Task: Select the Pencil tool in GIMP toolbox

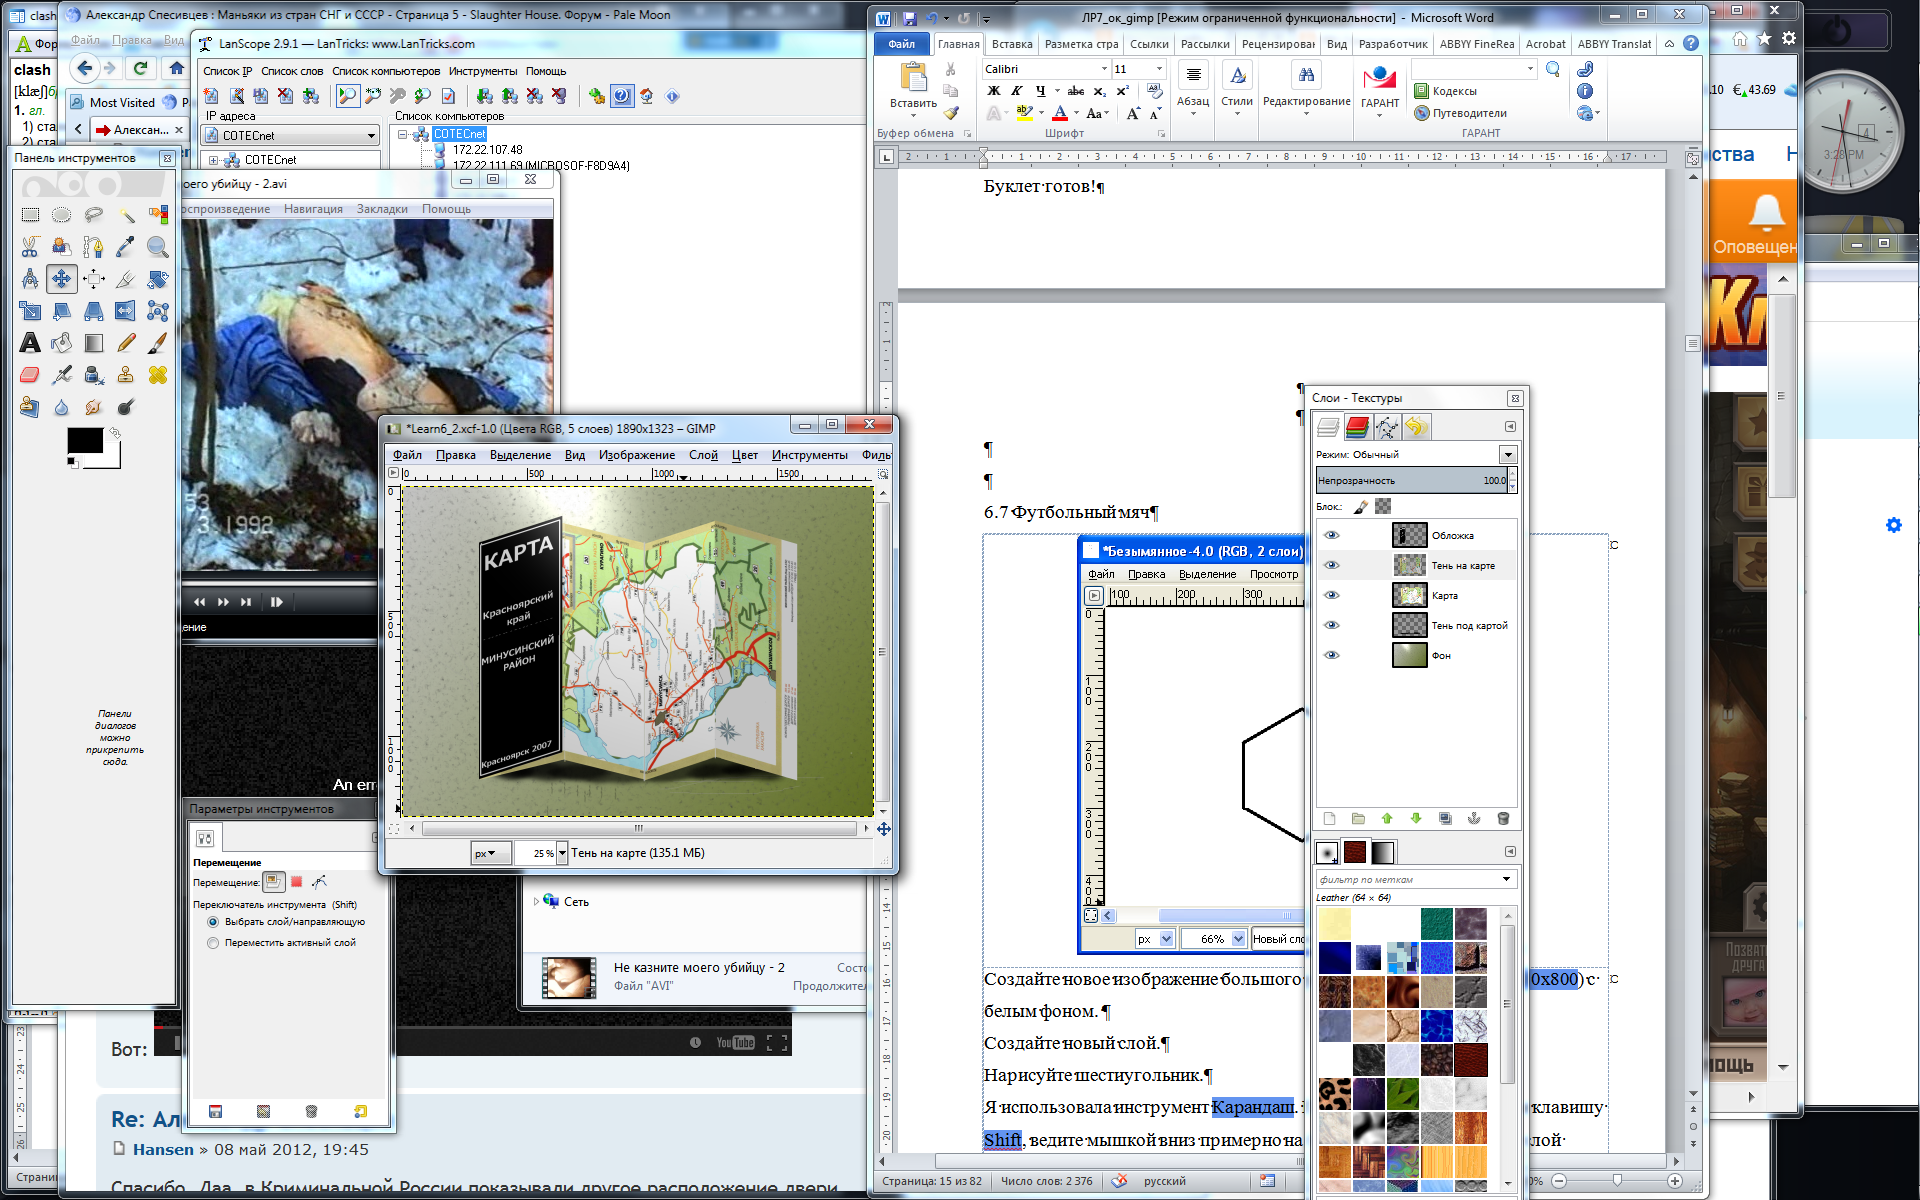Action: point(126,343)
